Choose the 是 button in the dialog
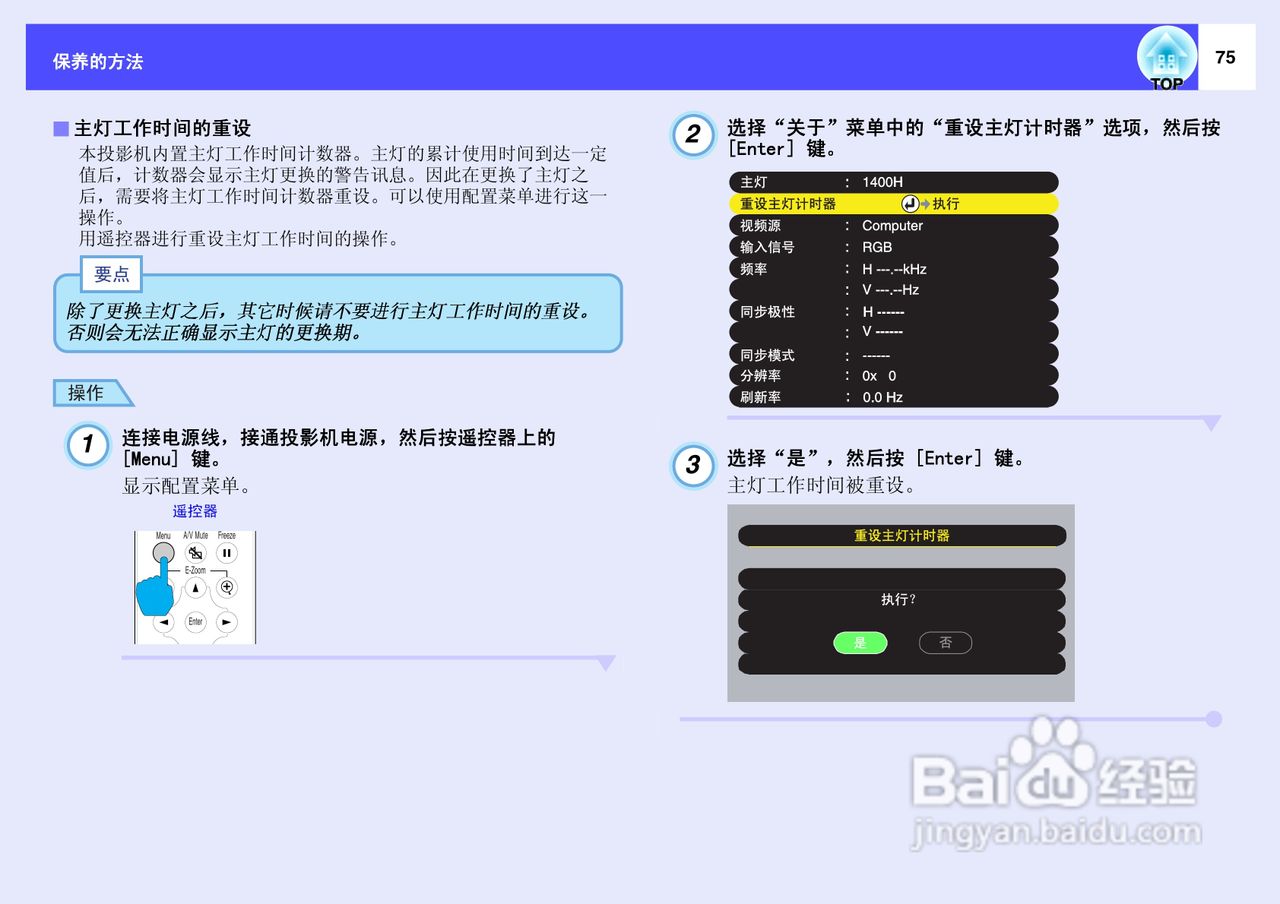Screen dimensions: 1280x904 tap(860, 642)
